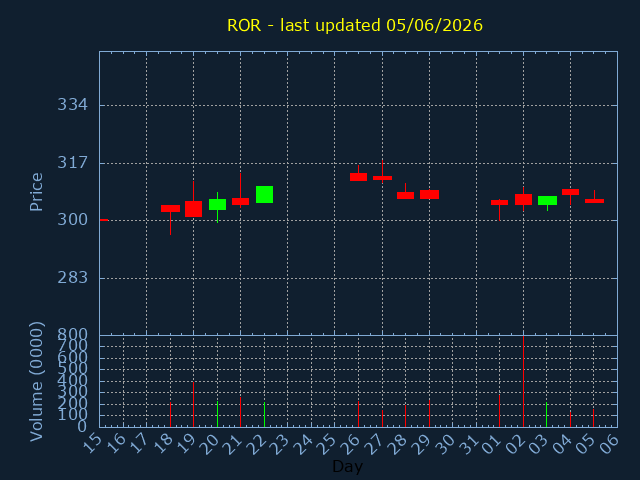Click the red candlestick for day 02
Viewport: 640px width, 480px height.
click(x=523, y=200)
